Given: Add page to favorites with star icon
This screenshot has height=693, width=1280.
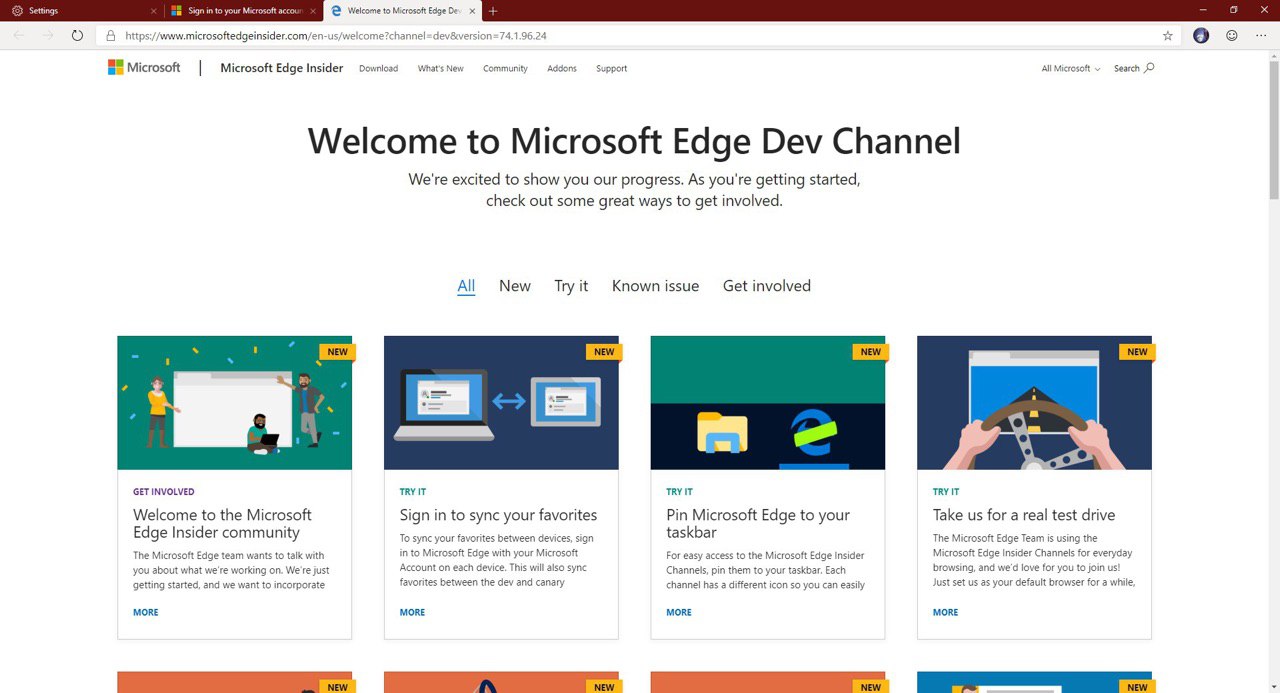Looking at the screenshot, I should [1168, 35].
